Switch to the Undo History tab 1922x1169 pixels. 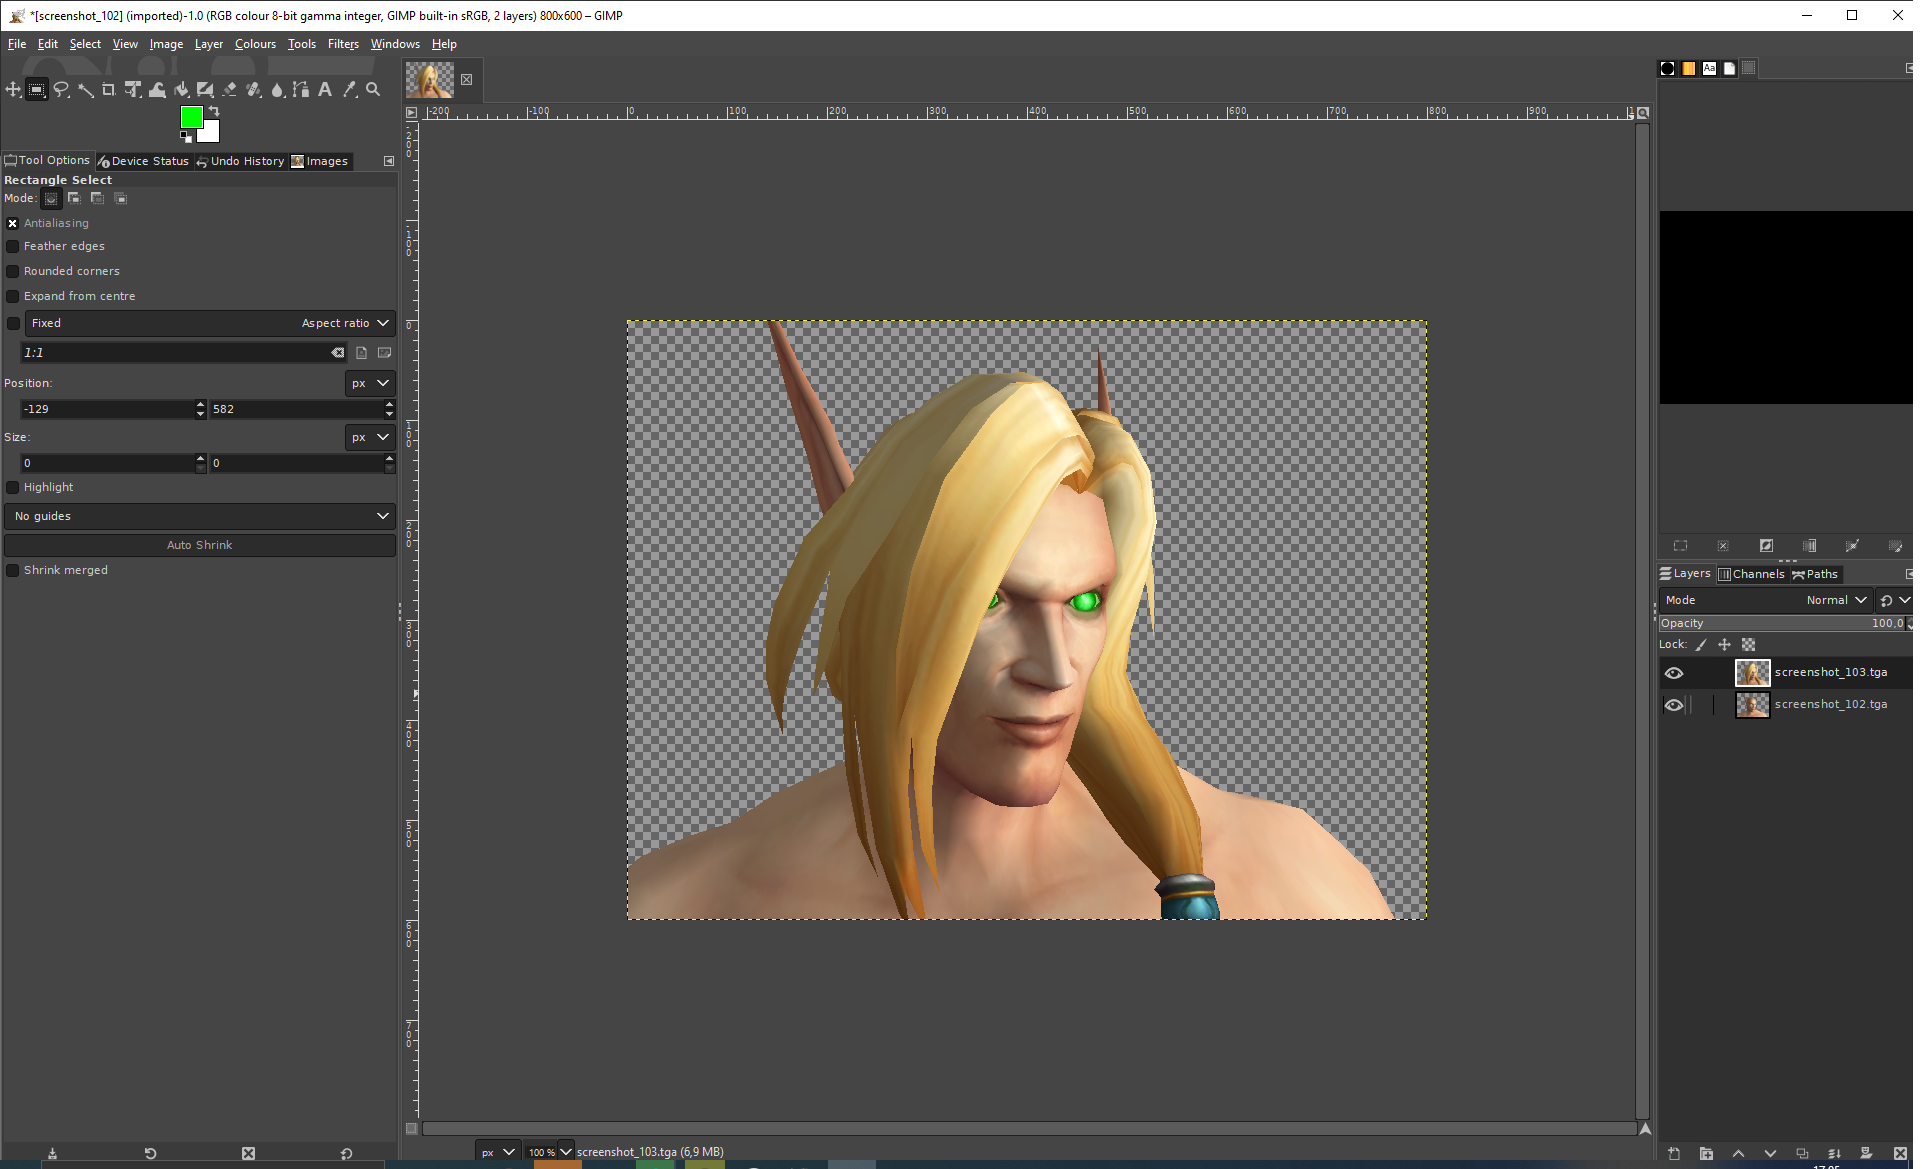tap(240, 161)
